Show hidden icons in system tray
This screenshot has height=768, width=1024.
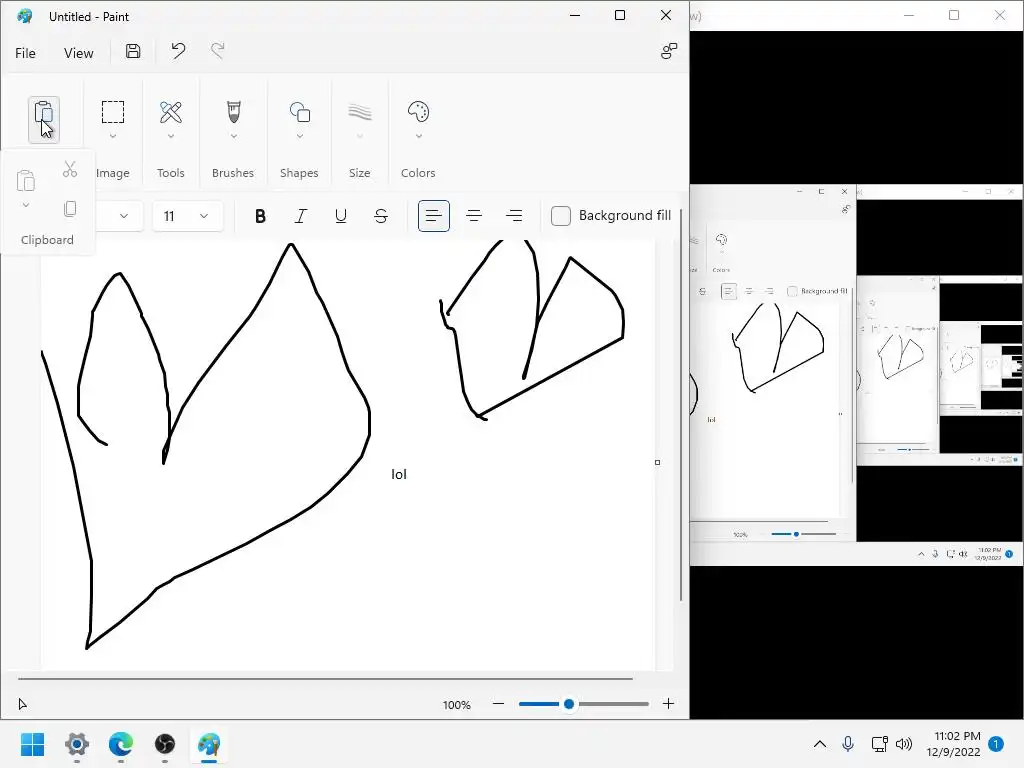coord(820,744)
